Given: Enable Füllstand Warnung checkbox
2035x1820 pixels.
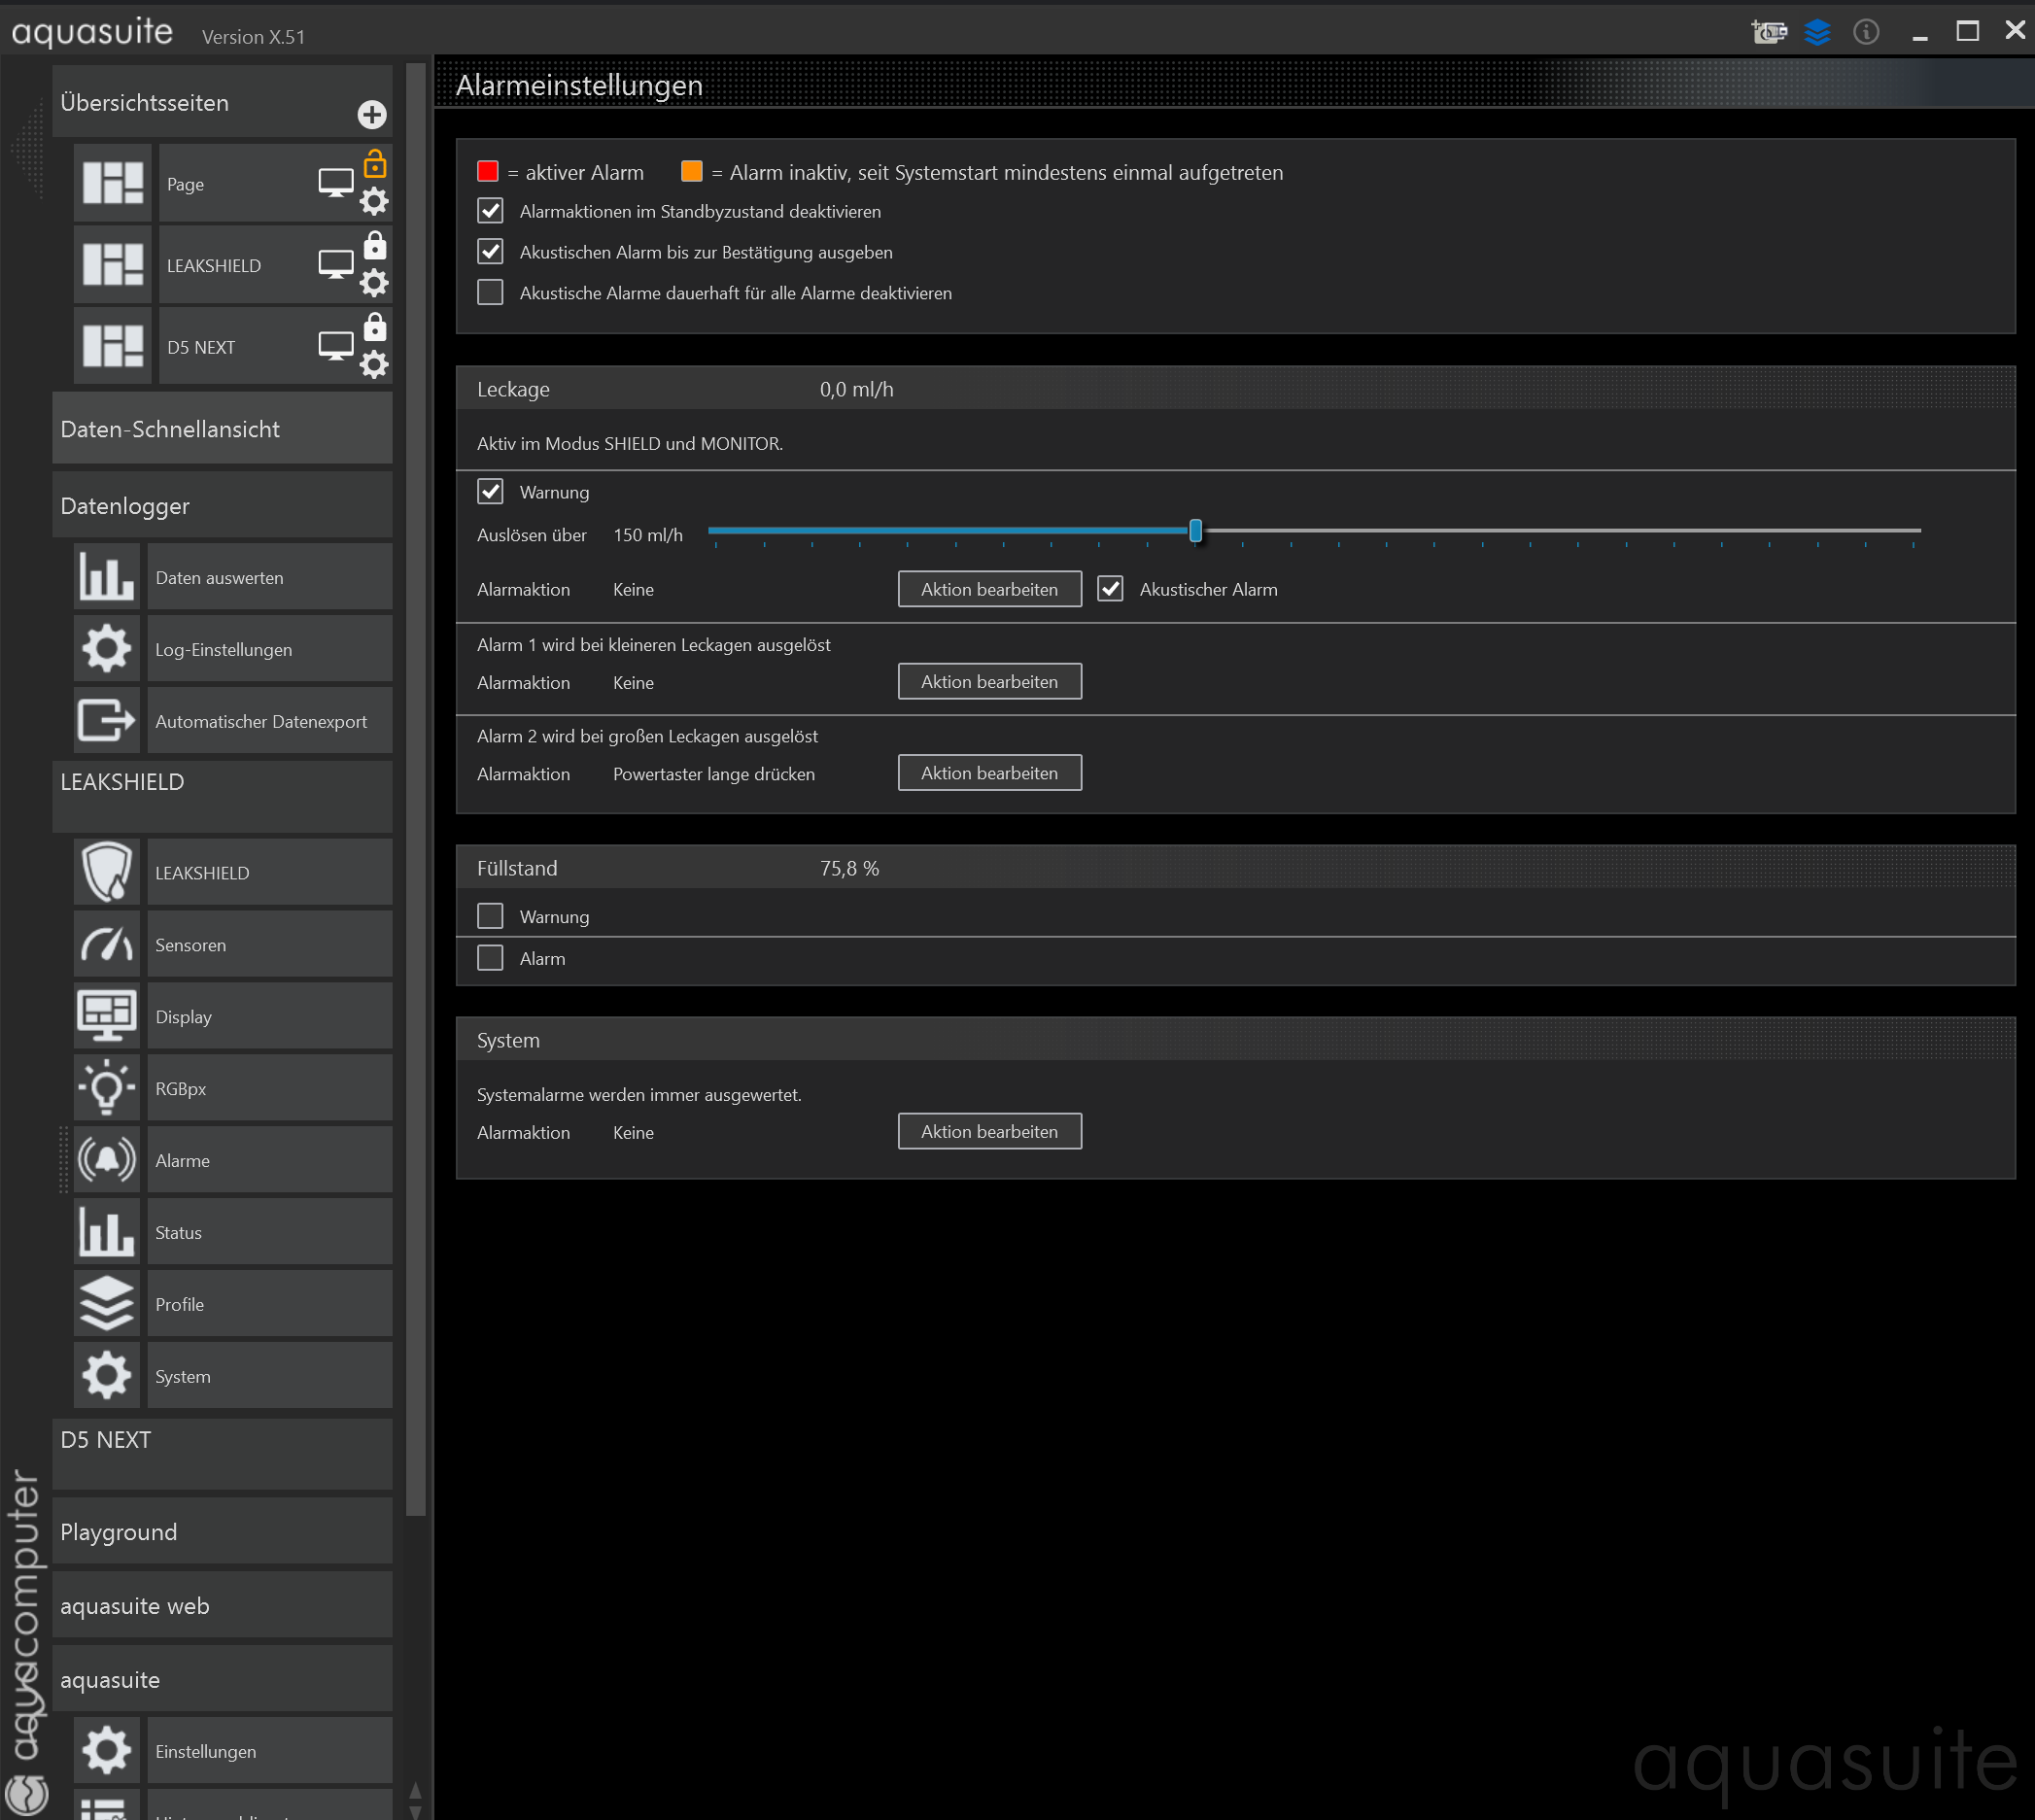Looking at the screenshot, I should [x=490, y=916].
